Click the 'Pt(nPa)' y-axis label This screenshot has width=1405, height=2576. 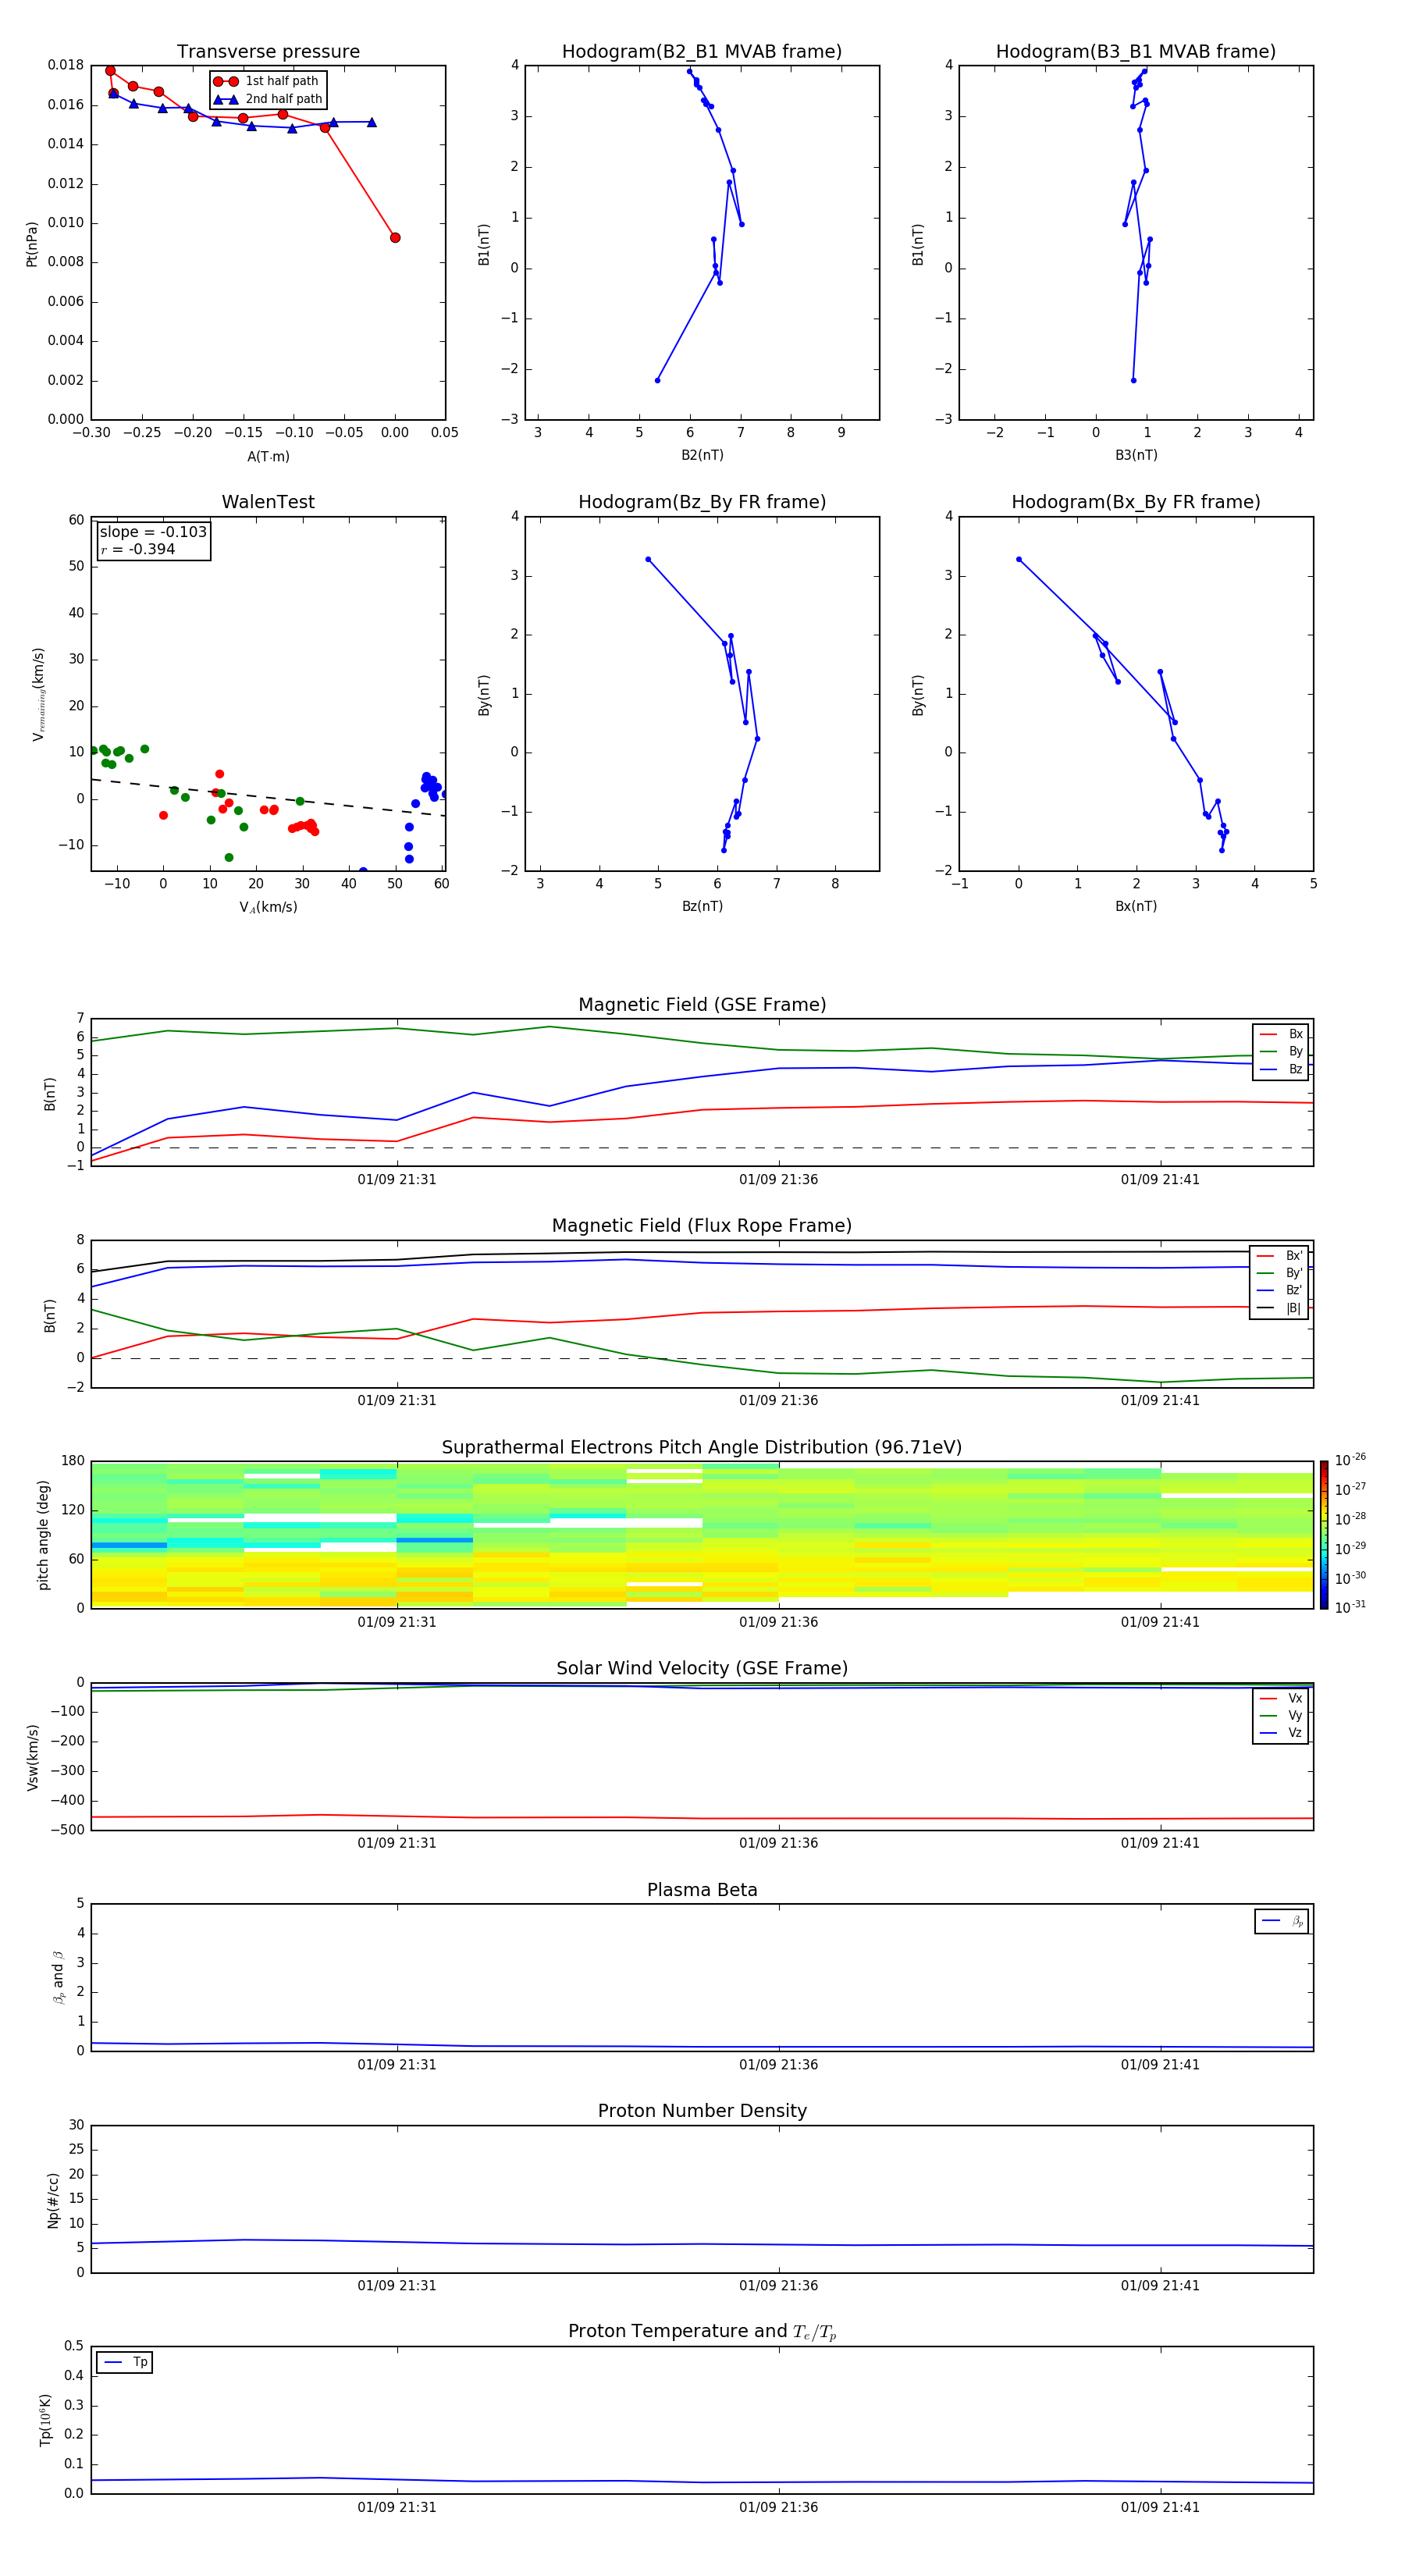coord(31,243)
